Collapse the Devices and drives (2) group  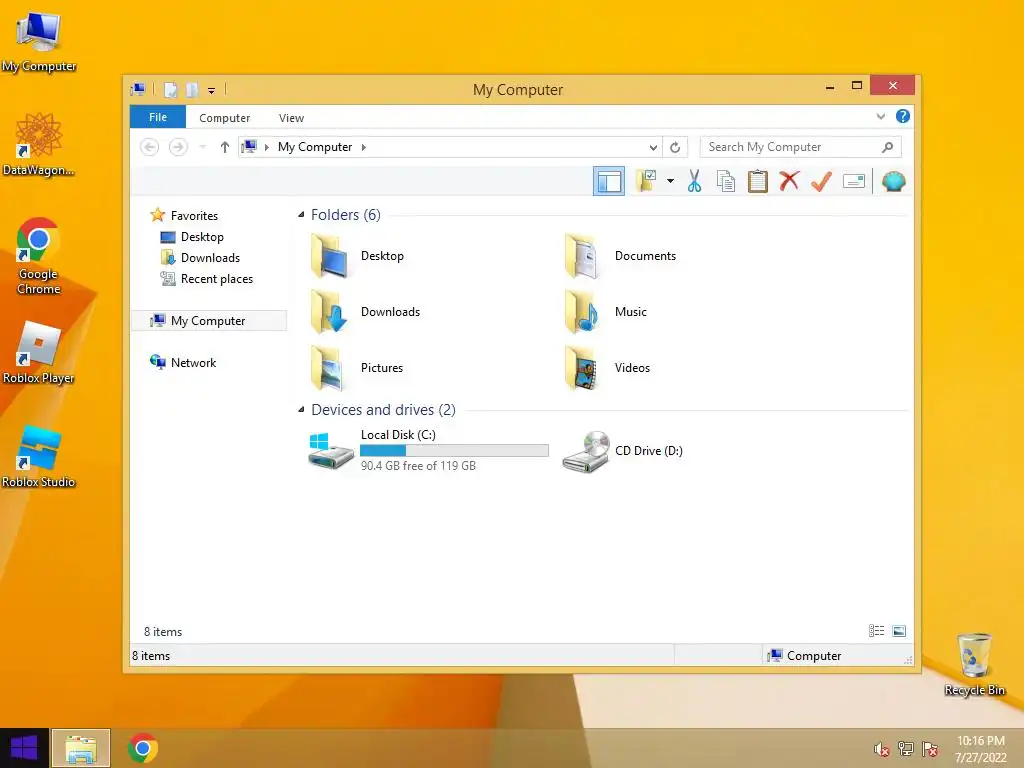pos(301,410)
